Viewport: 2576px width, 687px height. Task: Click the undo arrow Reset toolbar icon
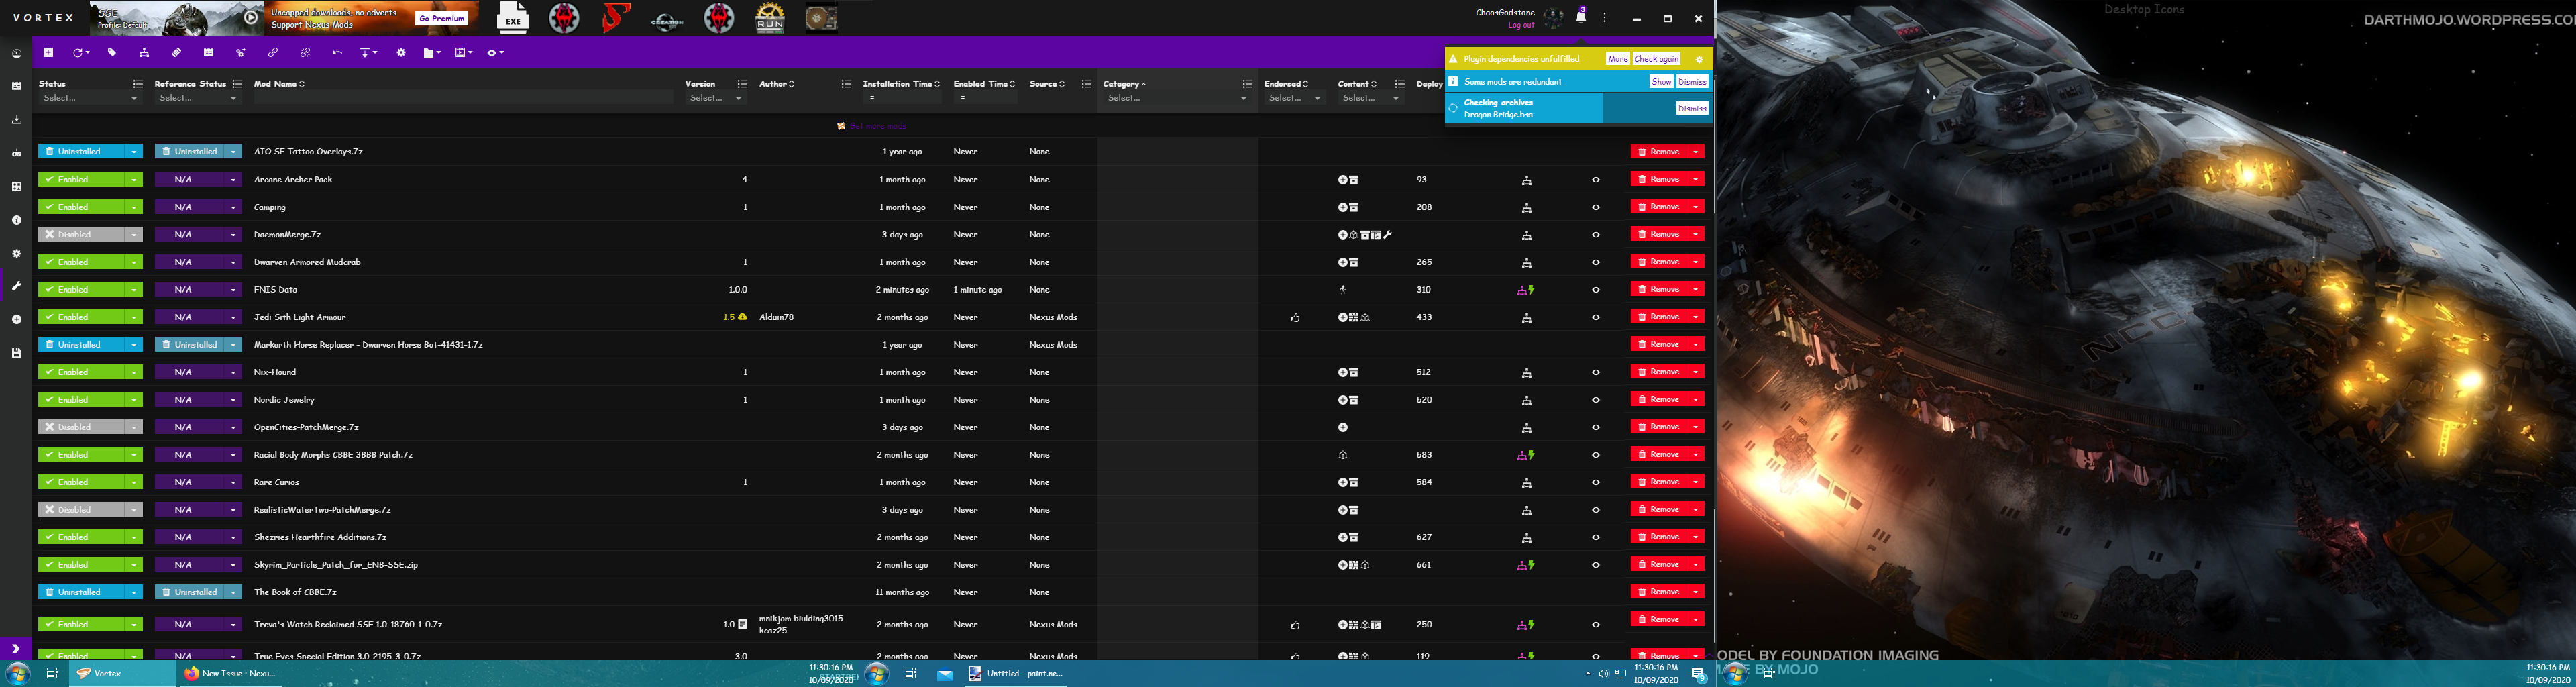pos(337,52)
